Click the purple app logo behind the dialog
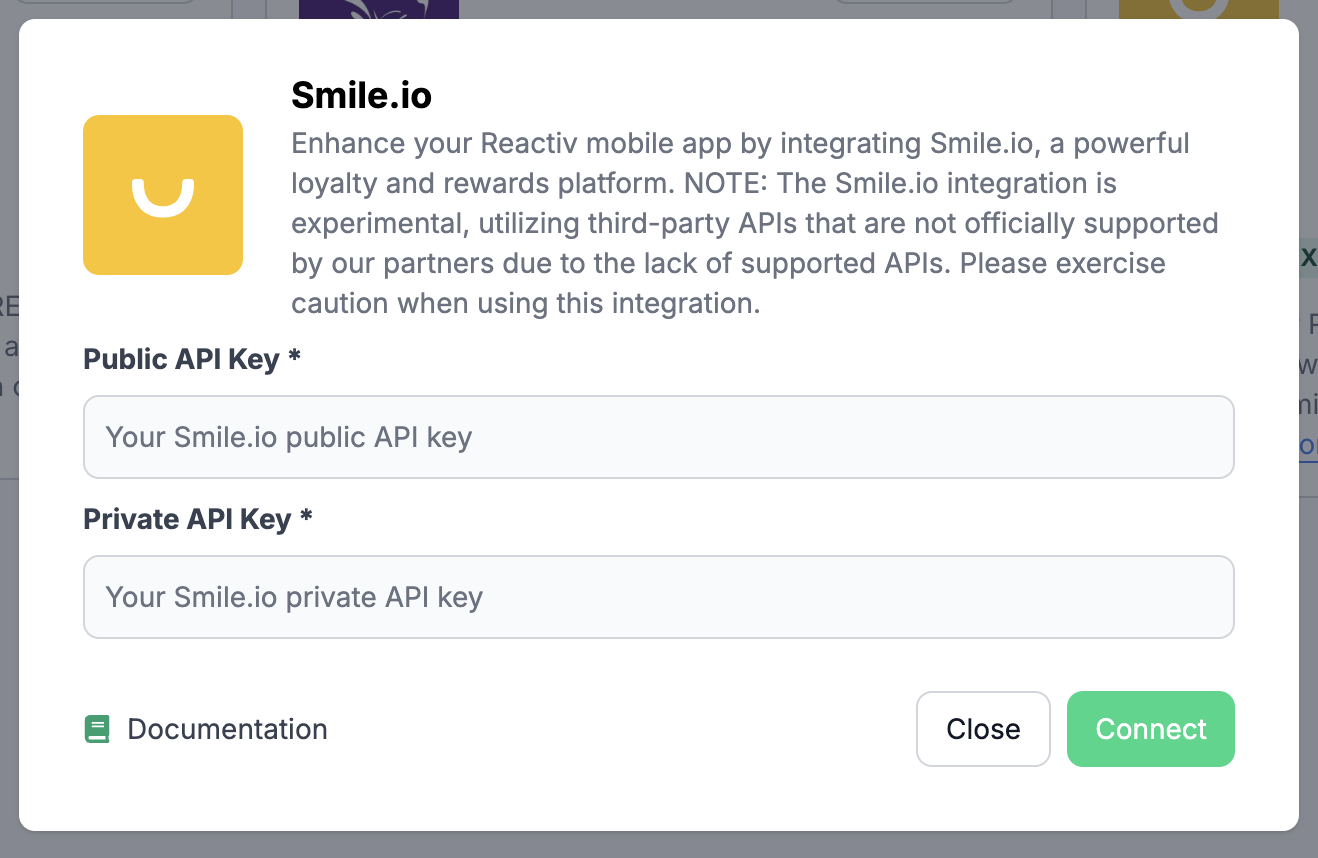Viewport: 1318px width, 858px height. coord(378,9)
